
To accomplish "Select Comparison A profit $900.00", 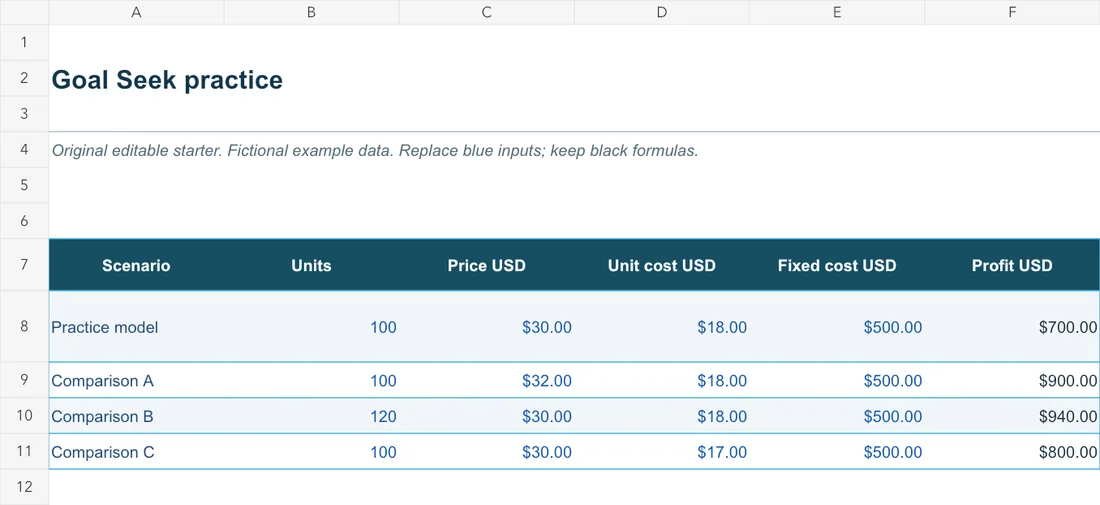I will 1012,381.
